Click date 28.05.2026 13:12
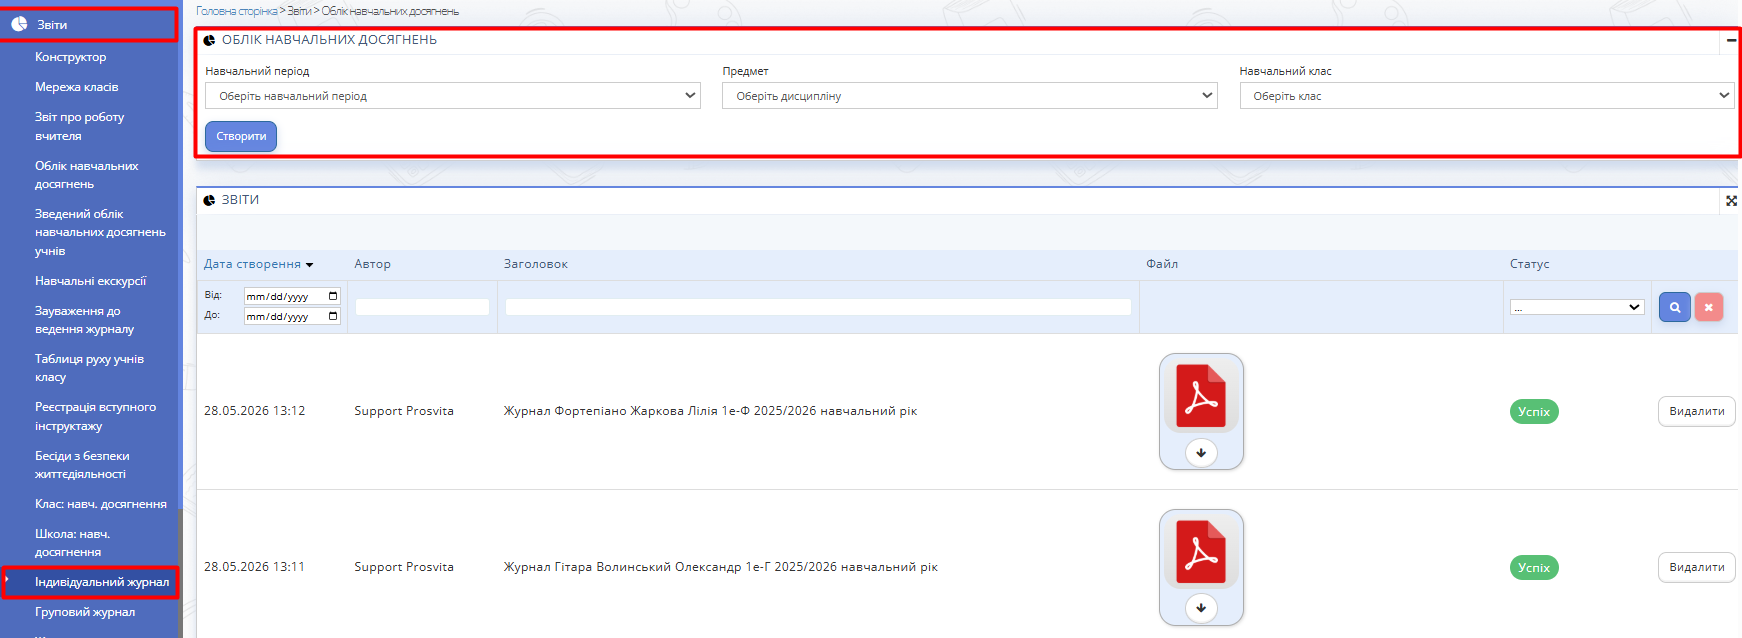The width and height of the screenshot is (1742, 638). [255, 411]
